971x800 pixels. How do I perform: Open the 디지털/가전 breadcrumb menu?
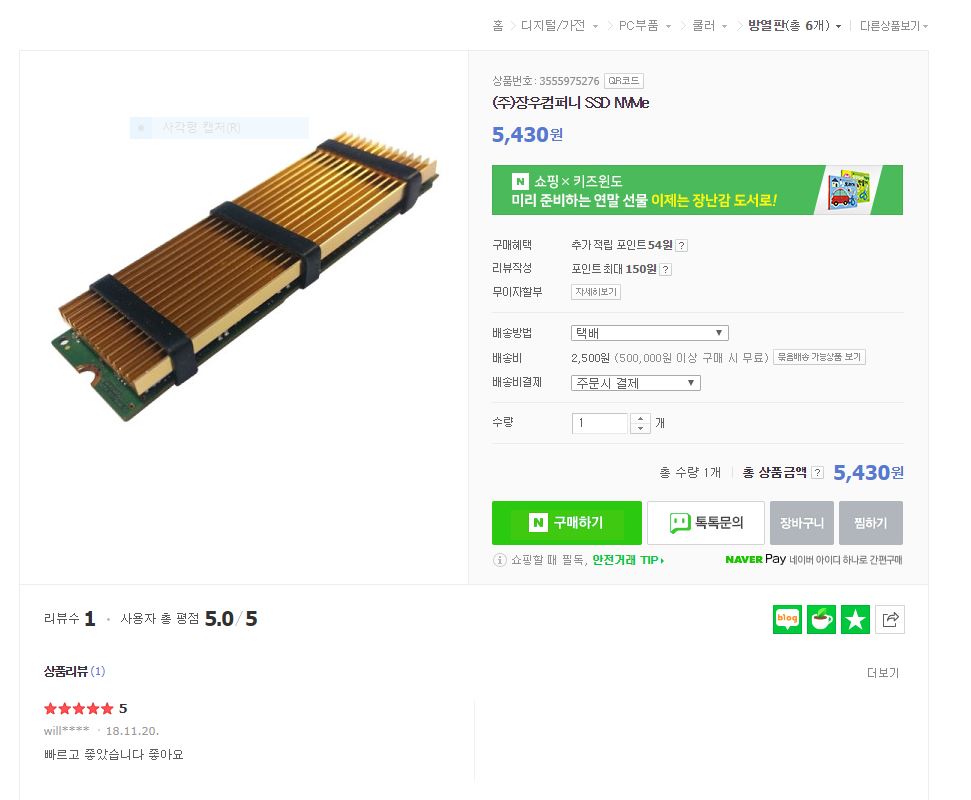coord(559,25)
